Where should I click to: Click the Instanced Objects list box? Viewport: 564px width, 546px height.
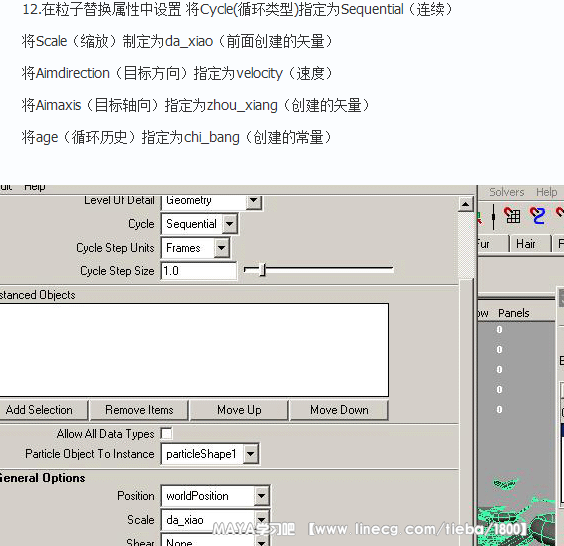(194, 350)
